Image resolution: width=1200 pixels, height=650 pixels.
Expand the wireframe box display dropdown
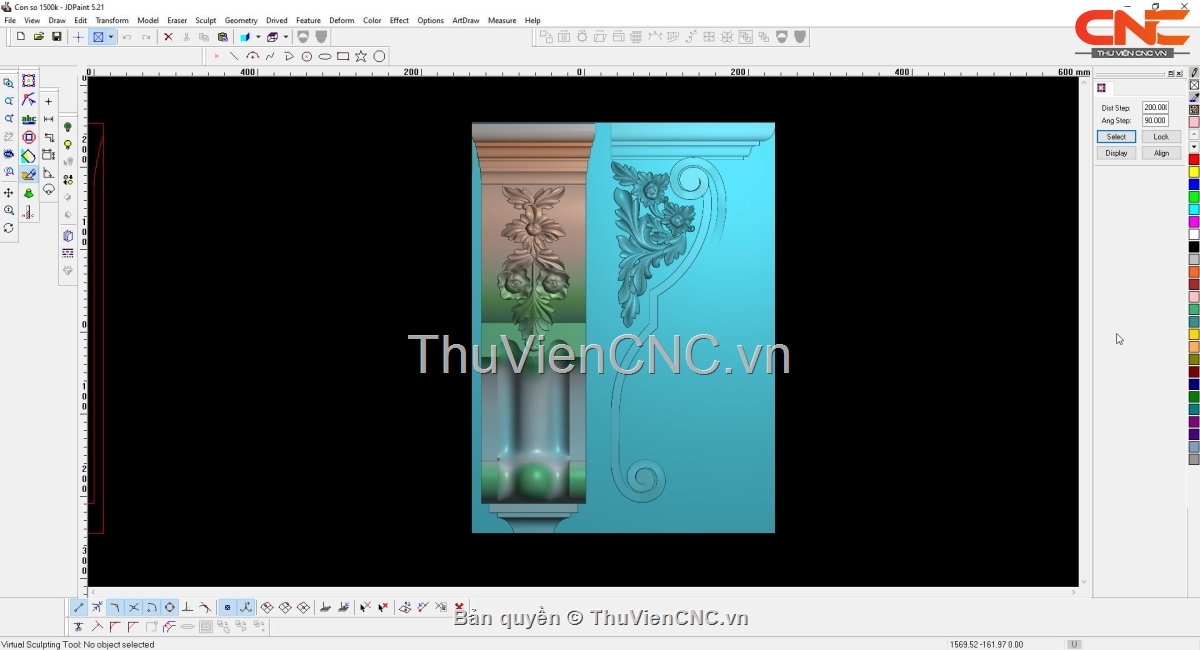point(286,37)
